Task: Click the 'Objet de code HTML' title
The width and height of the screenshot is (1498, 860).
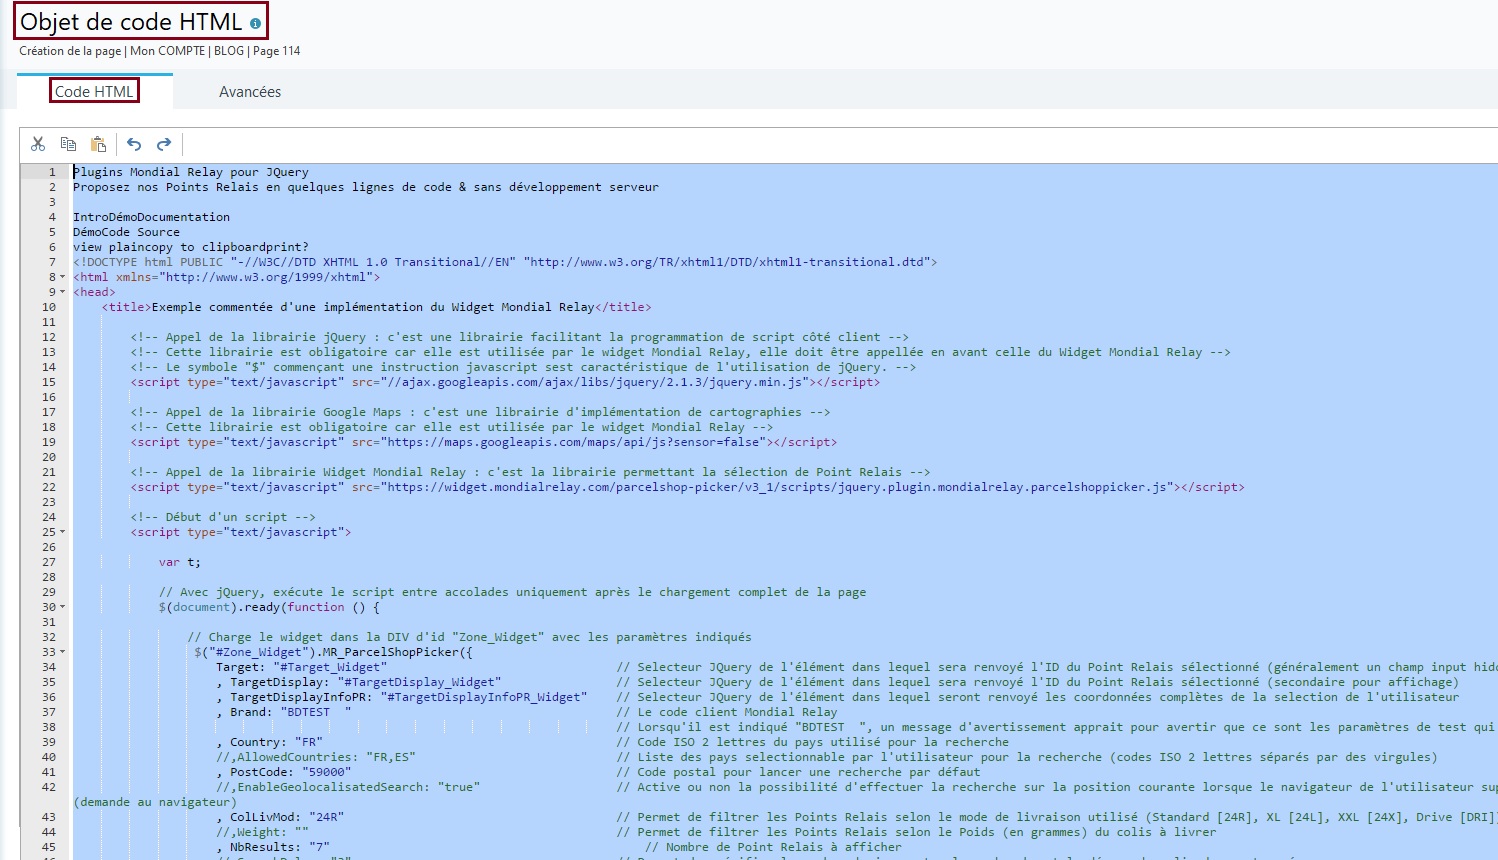Action: (131, 22)
